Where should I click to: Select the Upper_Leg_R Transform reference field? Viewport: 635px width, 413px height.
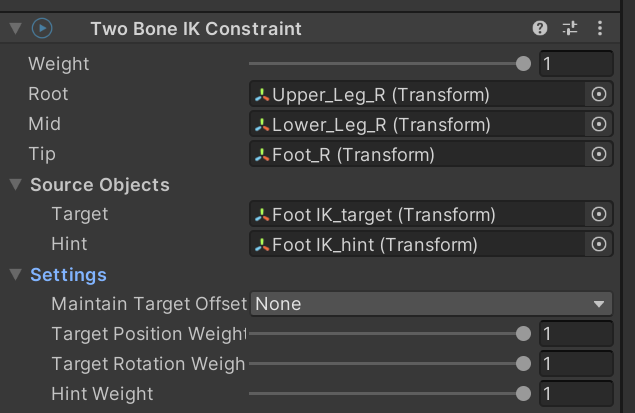[x=415, y=95]
